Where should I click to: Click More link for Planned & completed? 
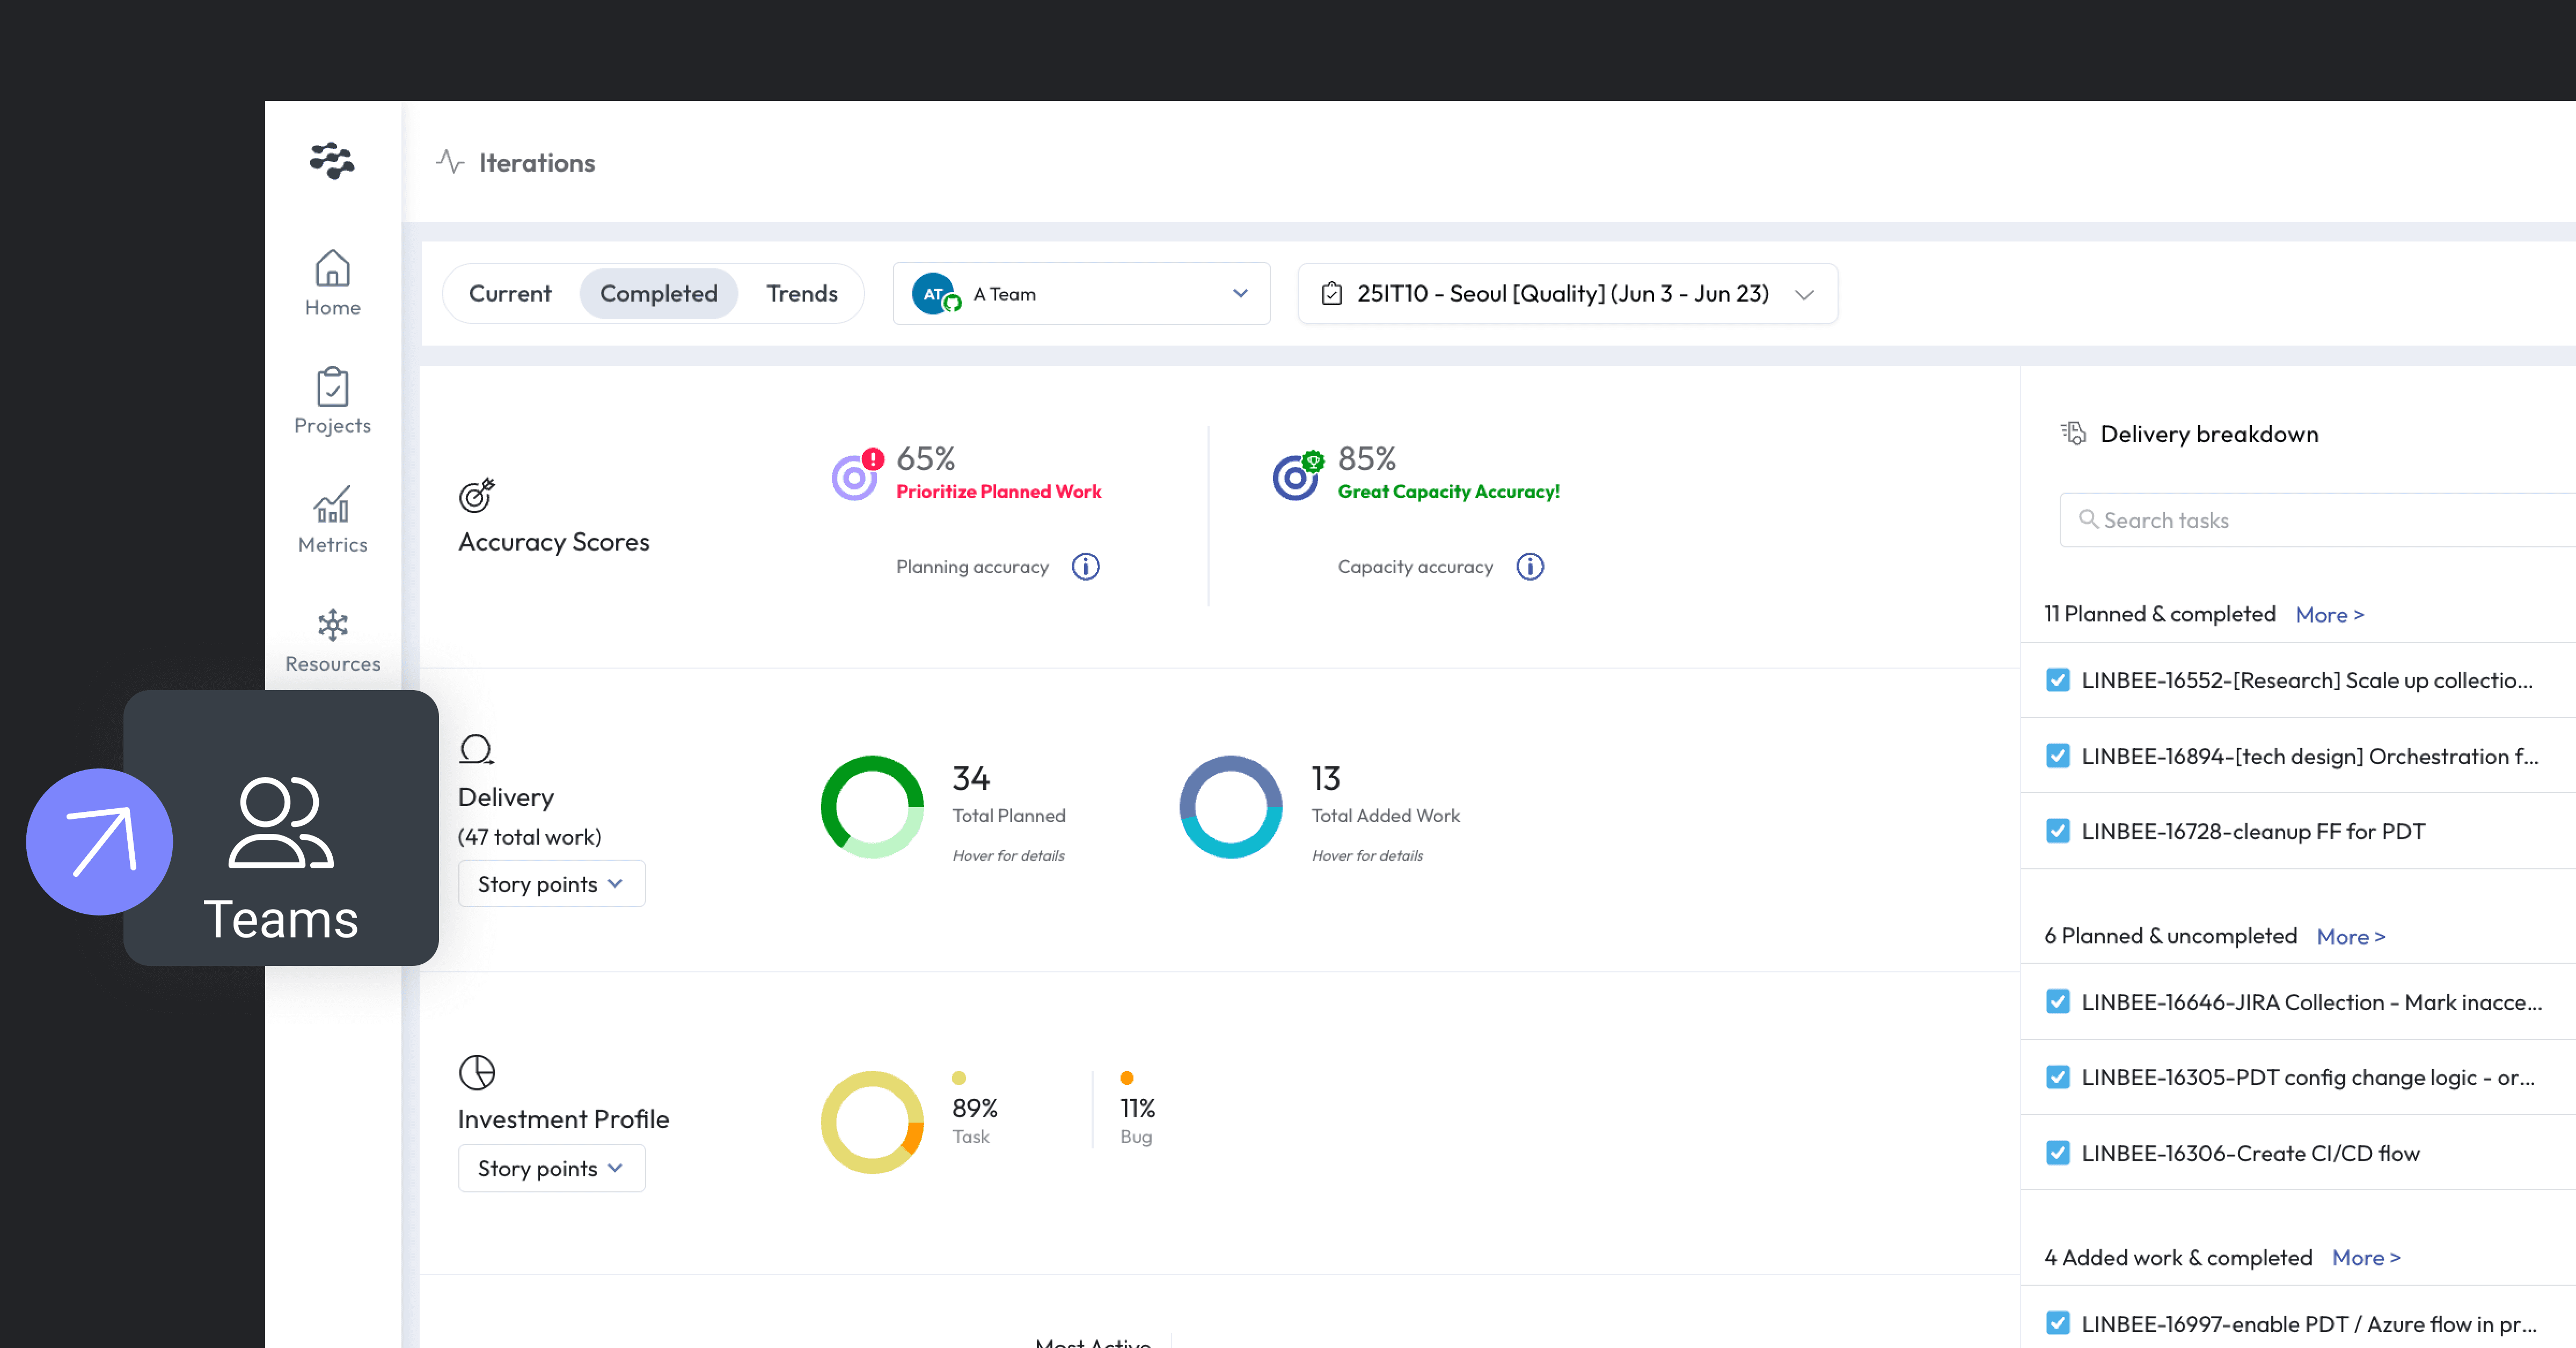coord(2329,615)
